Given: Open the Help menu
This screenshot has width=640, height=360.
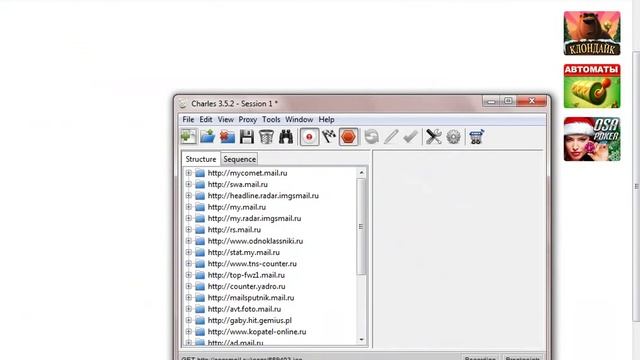Looking at the screenshot, I should [327, 120].
